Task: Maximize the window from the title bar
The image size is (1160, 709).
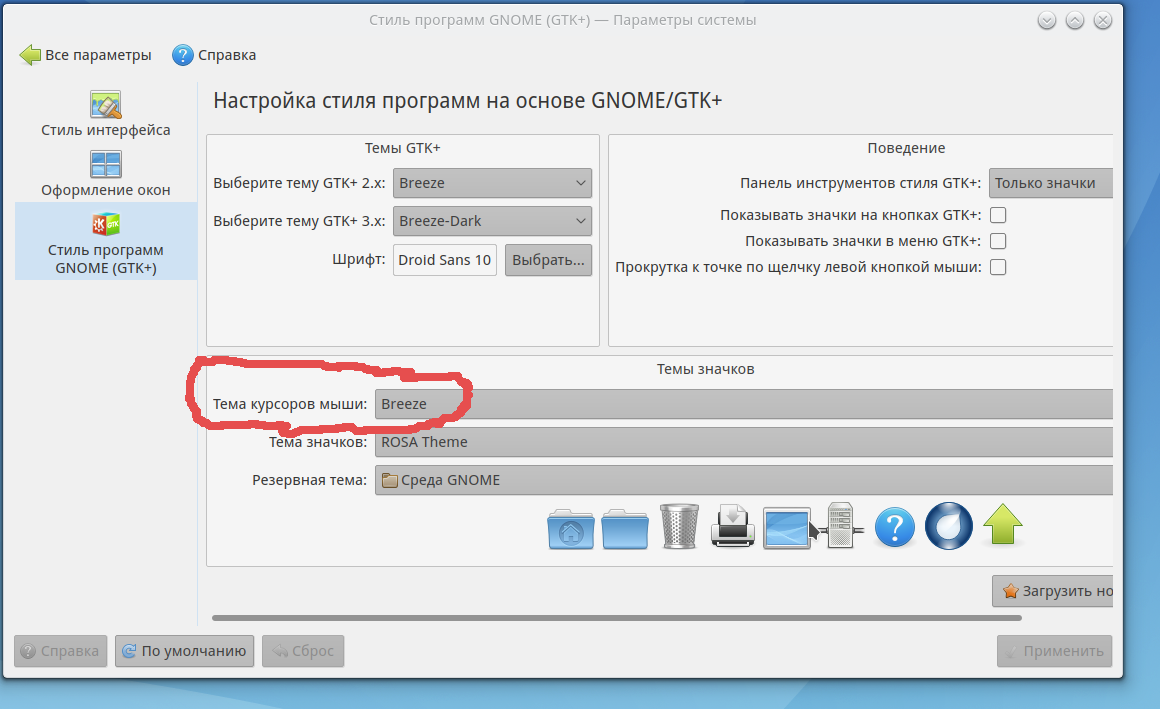Action: coord(1075,21)
